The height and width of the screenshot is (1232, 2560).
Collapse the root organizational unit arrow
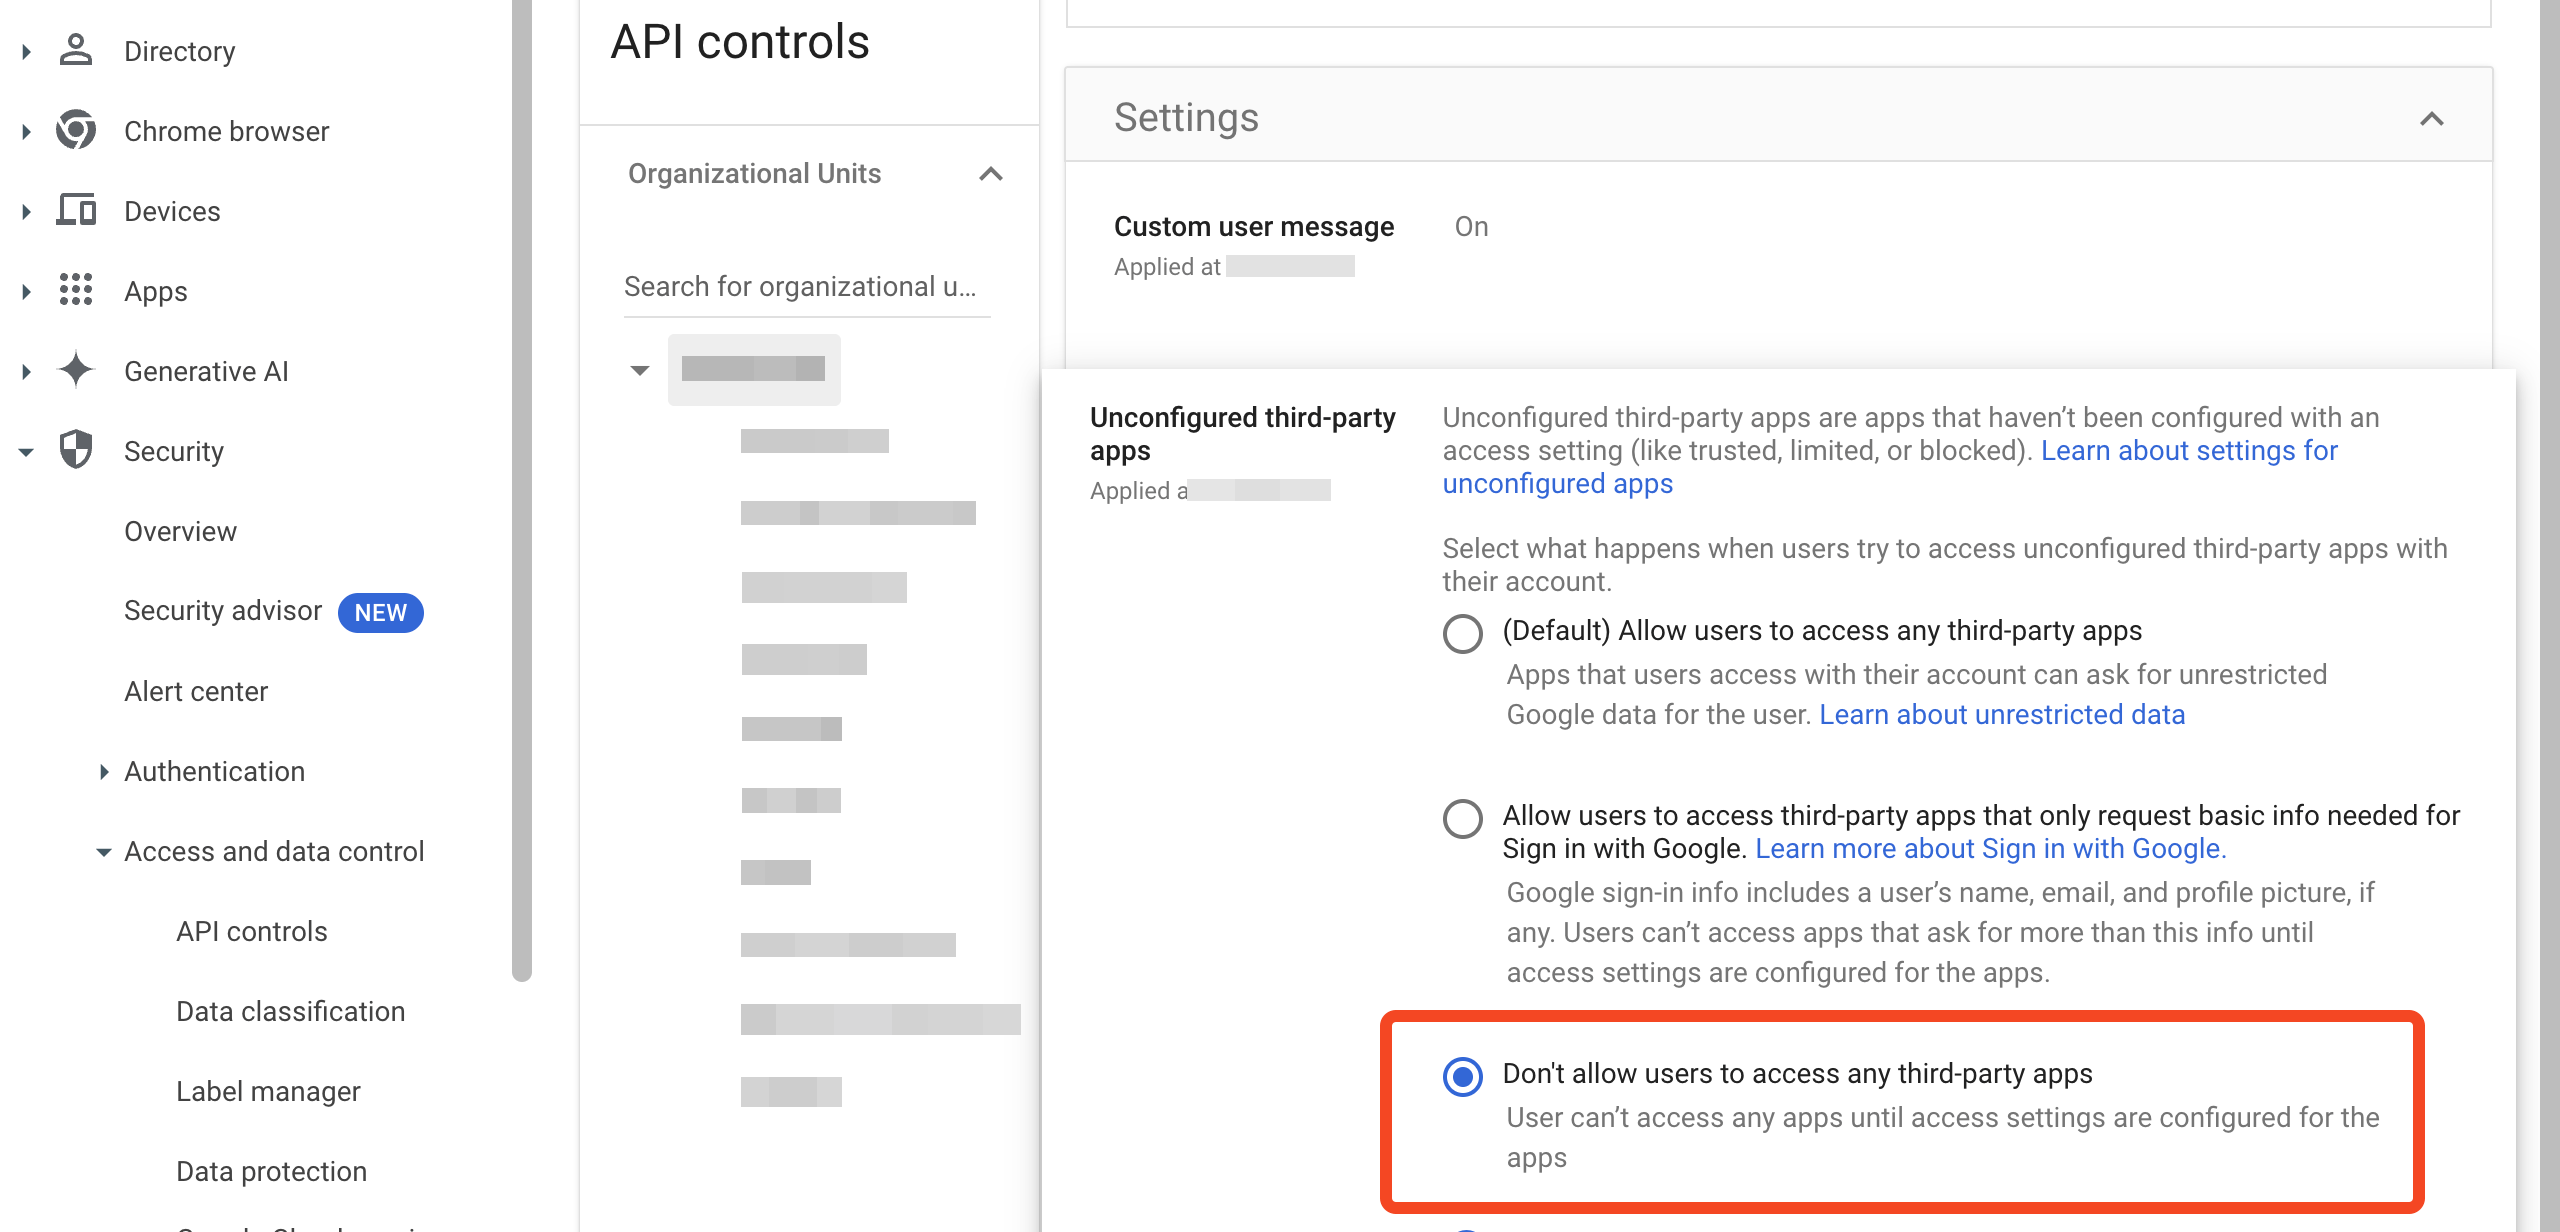tap(640, 371)
